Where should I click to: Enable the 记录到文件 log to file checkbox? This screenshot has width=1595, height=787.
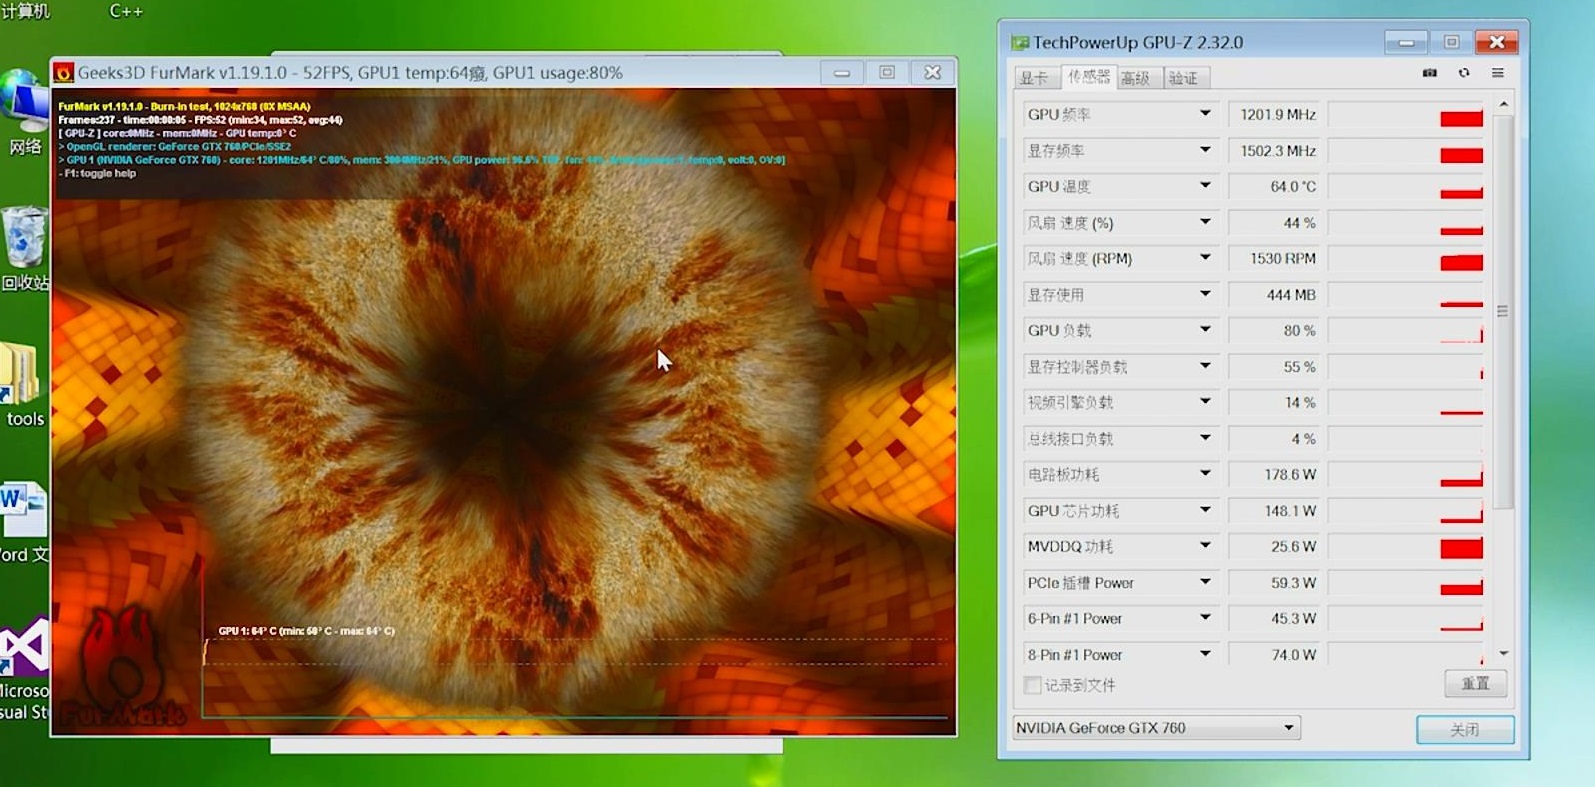[1032, 685]
